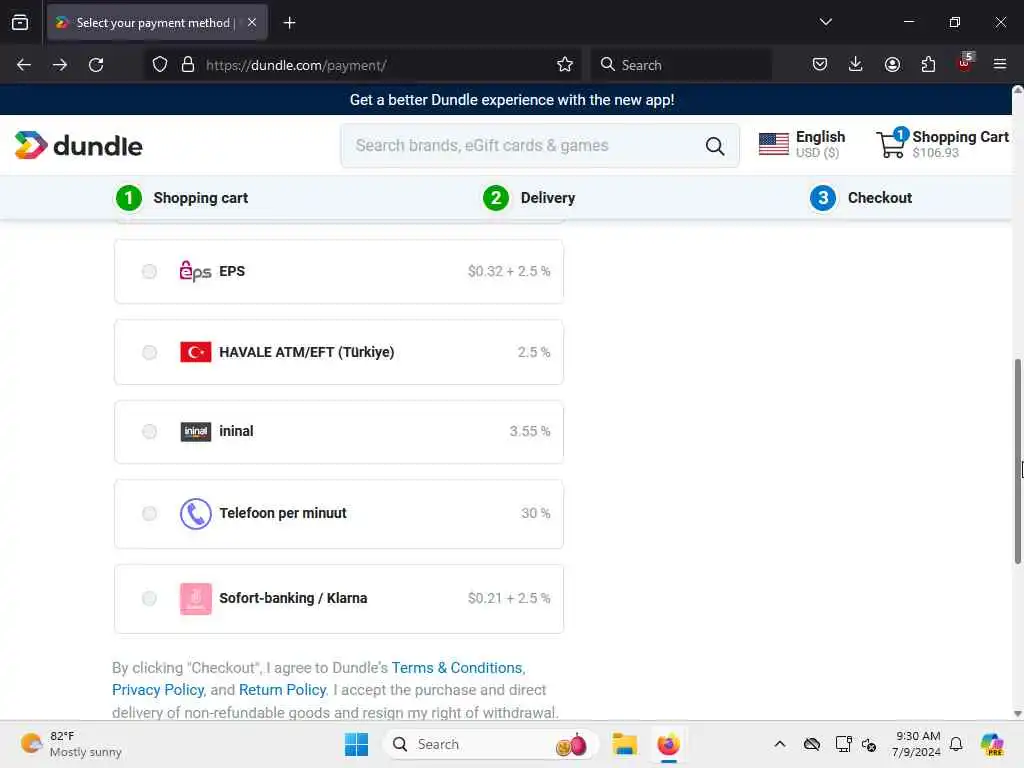This screenshot has height=768, width=1024.
Task: Click the Turkish flag HAVALE icon
Action: [x=195, y=352]
